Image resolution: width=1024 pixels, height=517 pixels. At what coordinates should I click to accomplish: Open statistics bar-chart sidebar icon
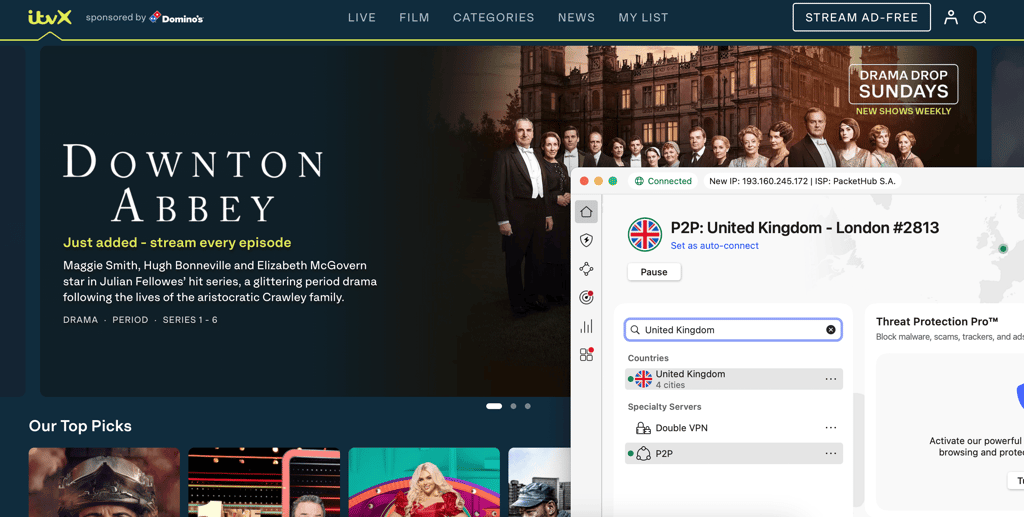point(586,326)
